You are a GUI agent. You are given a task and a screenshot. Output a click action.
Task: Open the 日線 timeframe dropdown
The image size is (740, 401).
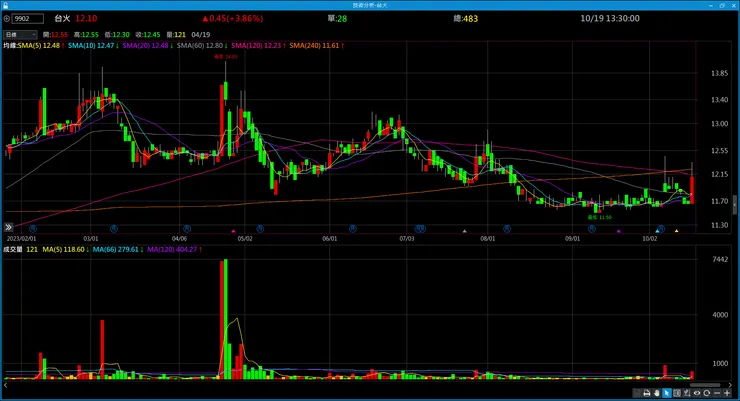[x=20, y=34]
